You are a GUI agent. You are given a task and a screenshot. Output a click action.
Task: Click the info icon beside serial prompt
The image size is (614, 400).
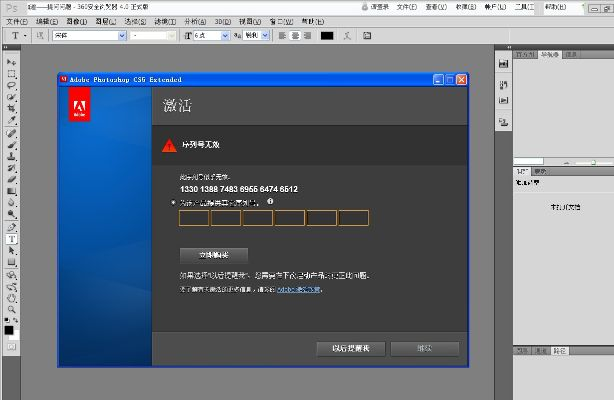pos(270,201)
